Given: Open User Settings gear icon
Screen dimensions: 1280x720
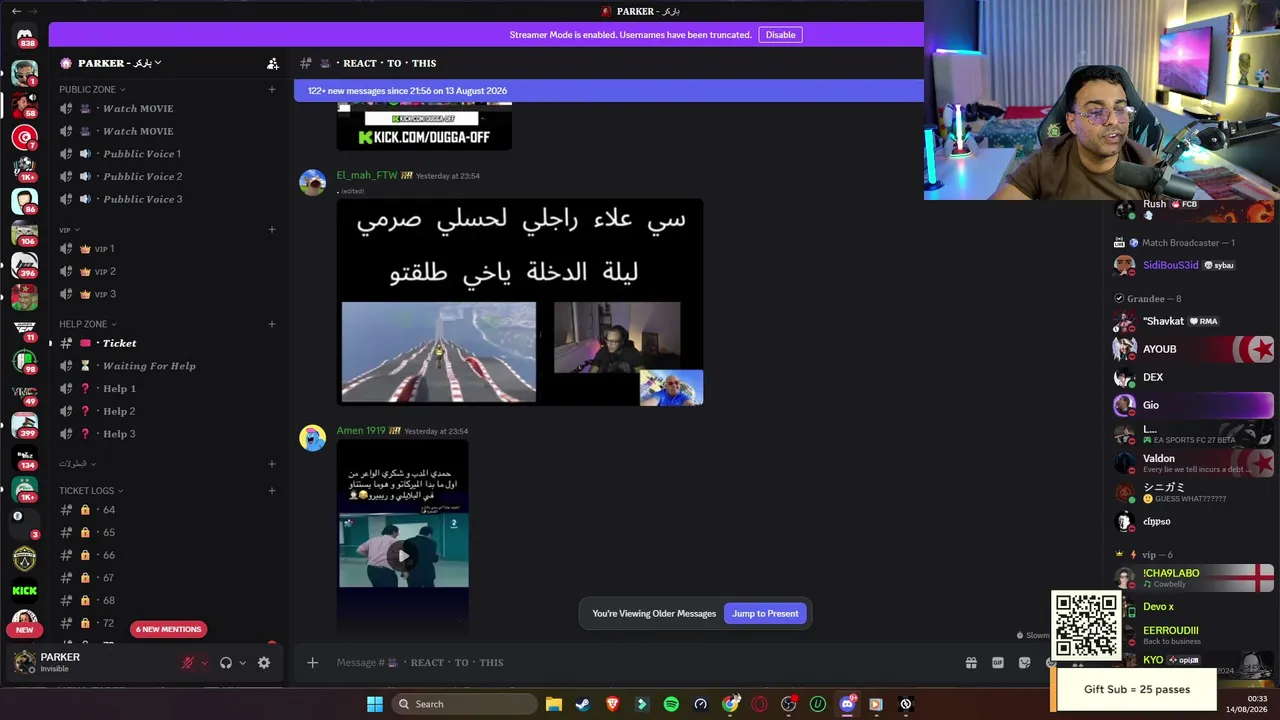Looking at the screenshot, I should pyautogui.click(x=264, y=663).
